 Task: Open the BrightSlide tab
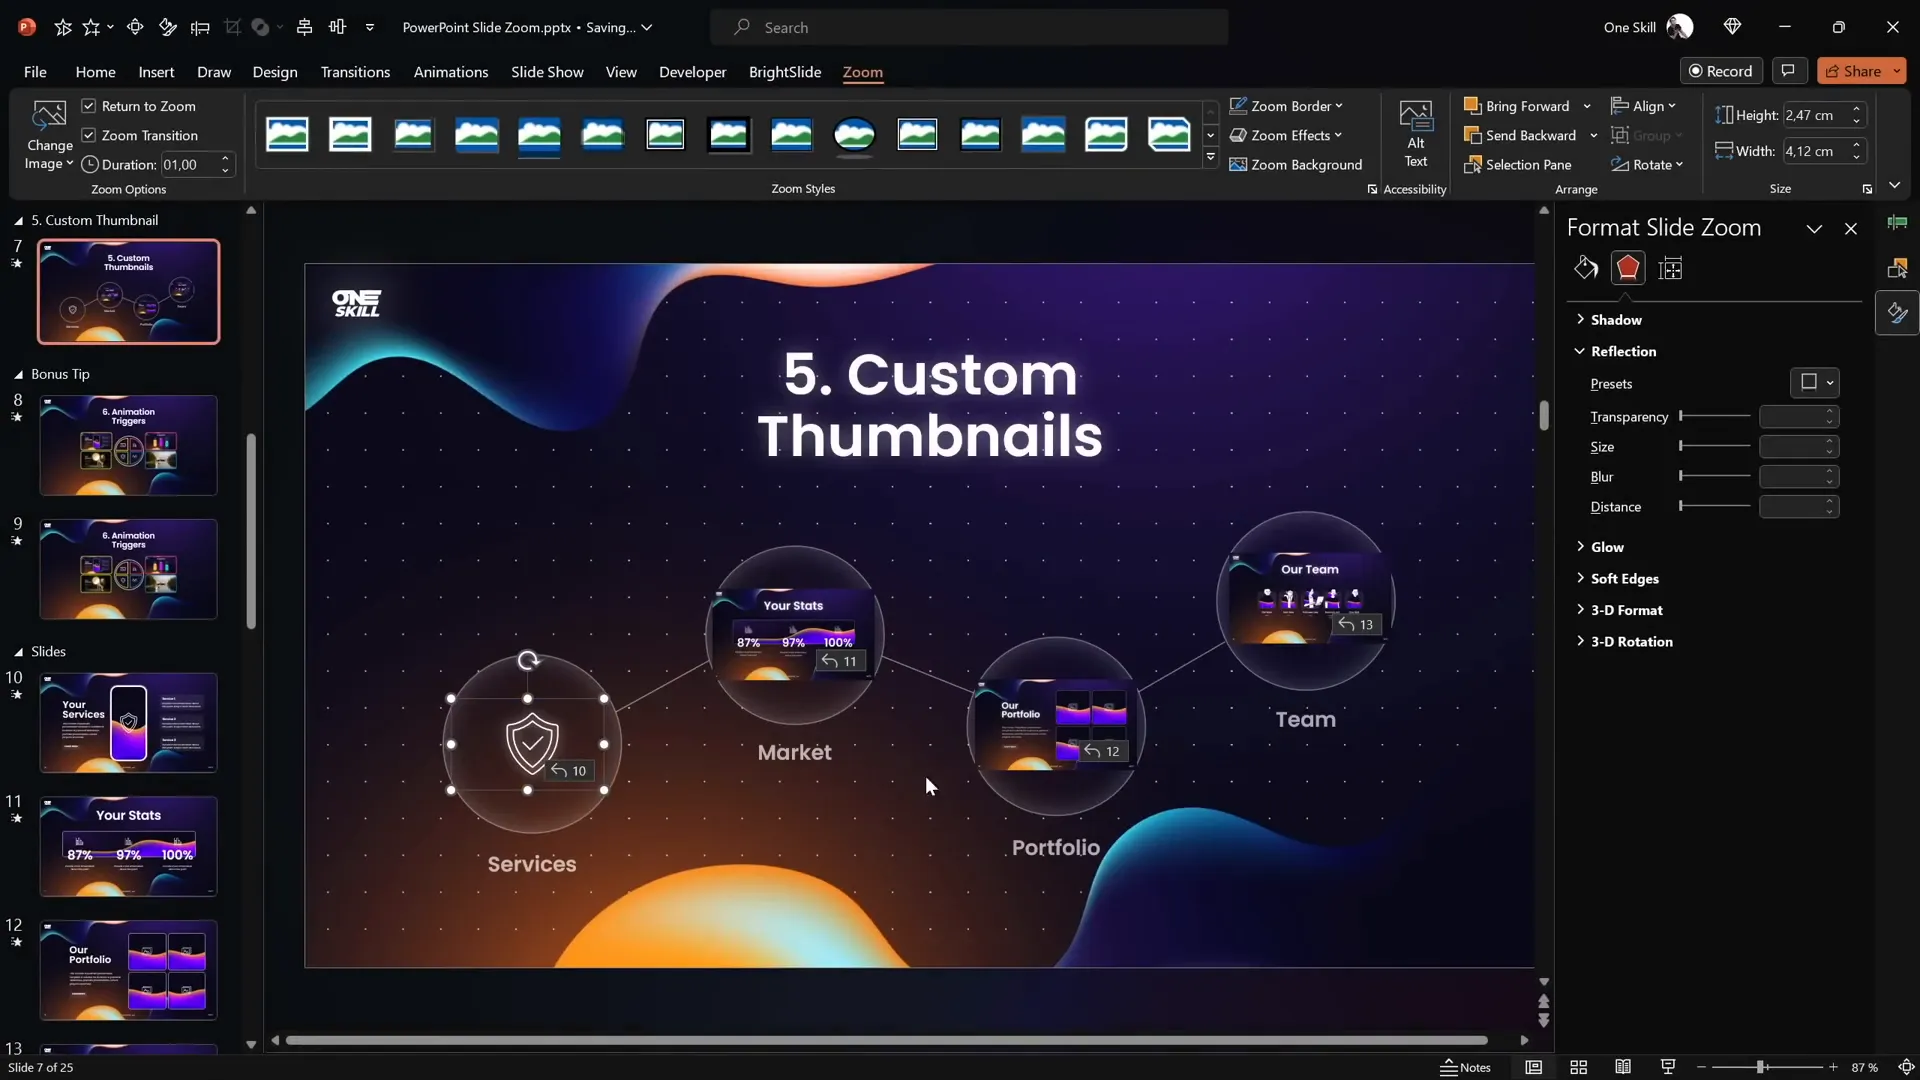[x=784, y=72]
